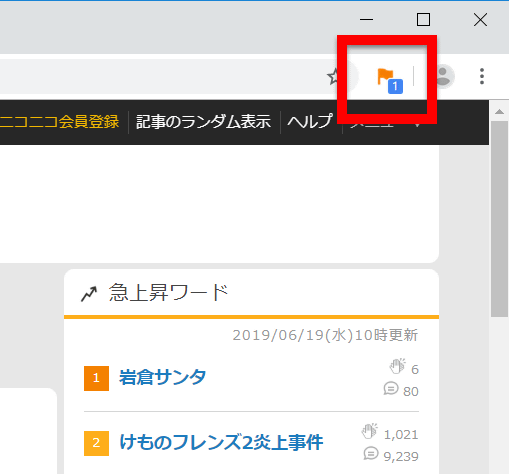The width and height of the screenshot is (509, 474).
Task: Open 記事のランダム表示 in the nav bar
Action: point(203,122)
